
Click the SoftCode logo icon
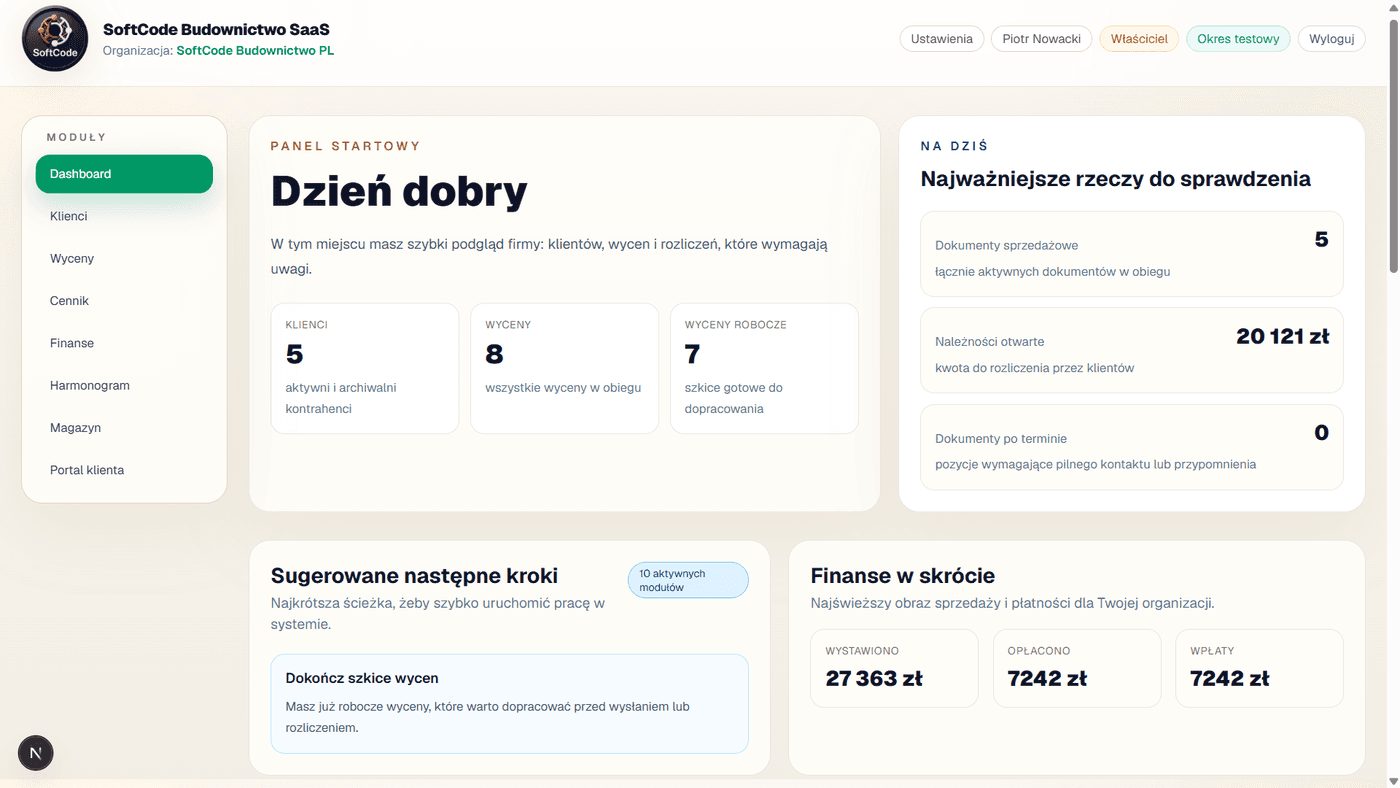pos(55,39)
